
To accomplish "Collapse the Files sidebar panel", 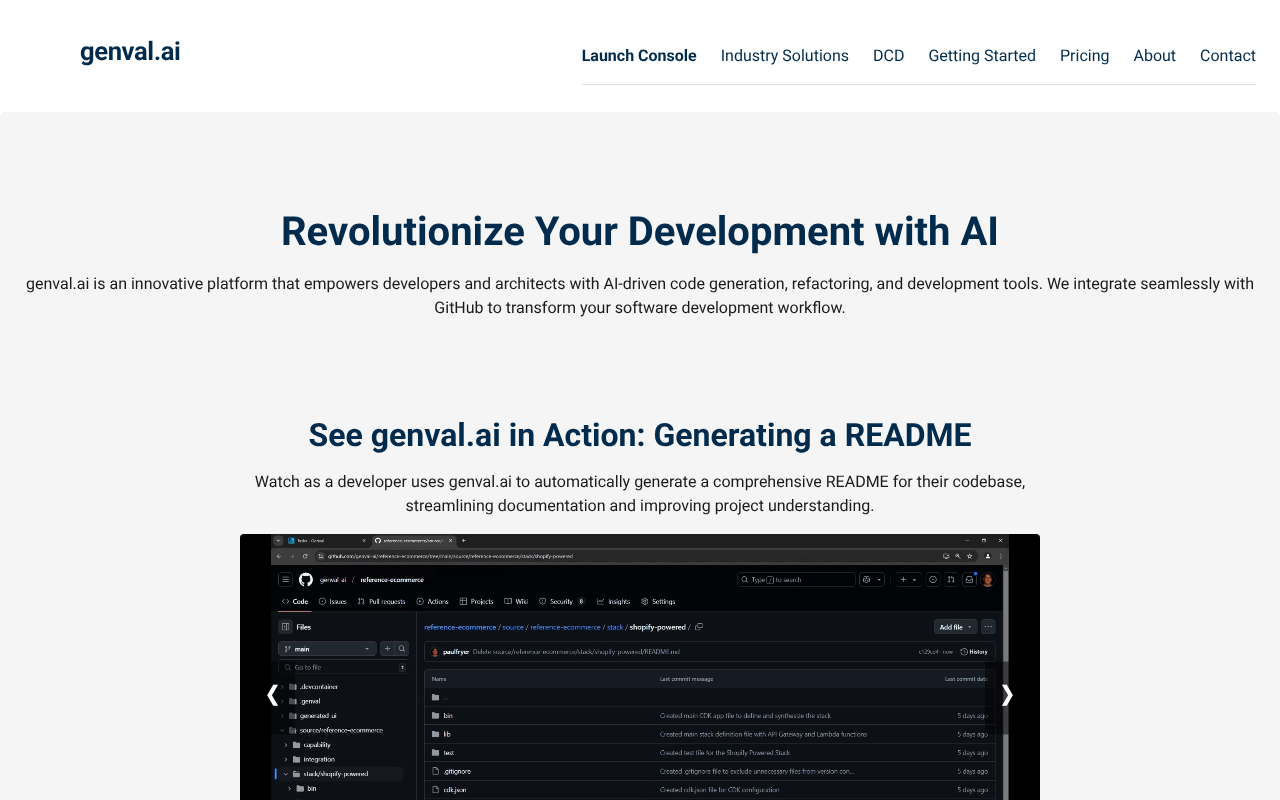I will (x=285, y=626).
